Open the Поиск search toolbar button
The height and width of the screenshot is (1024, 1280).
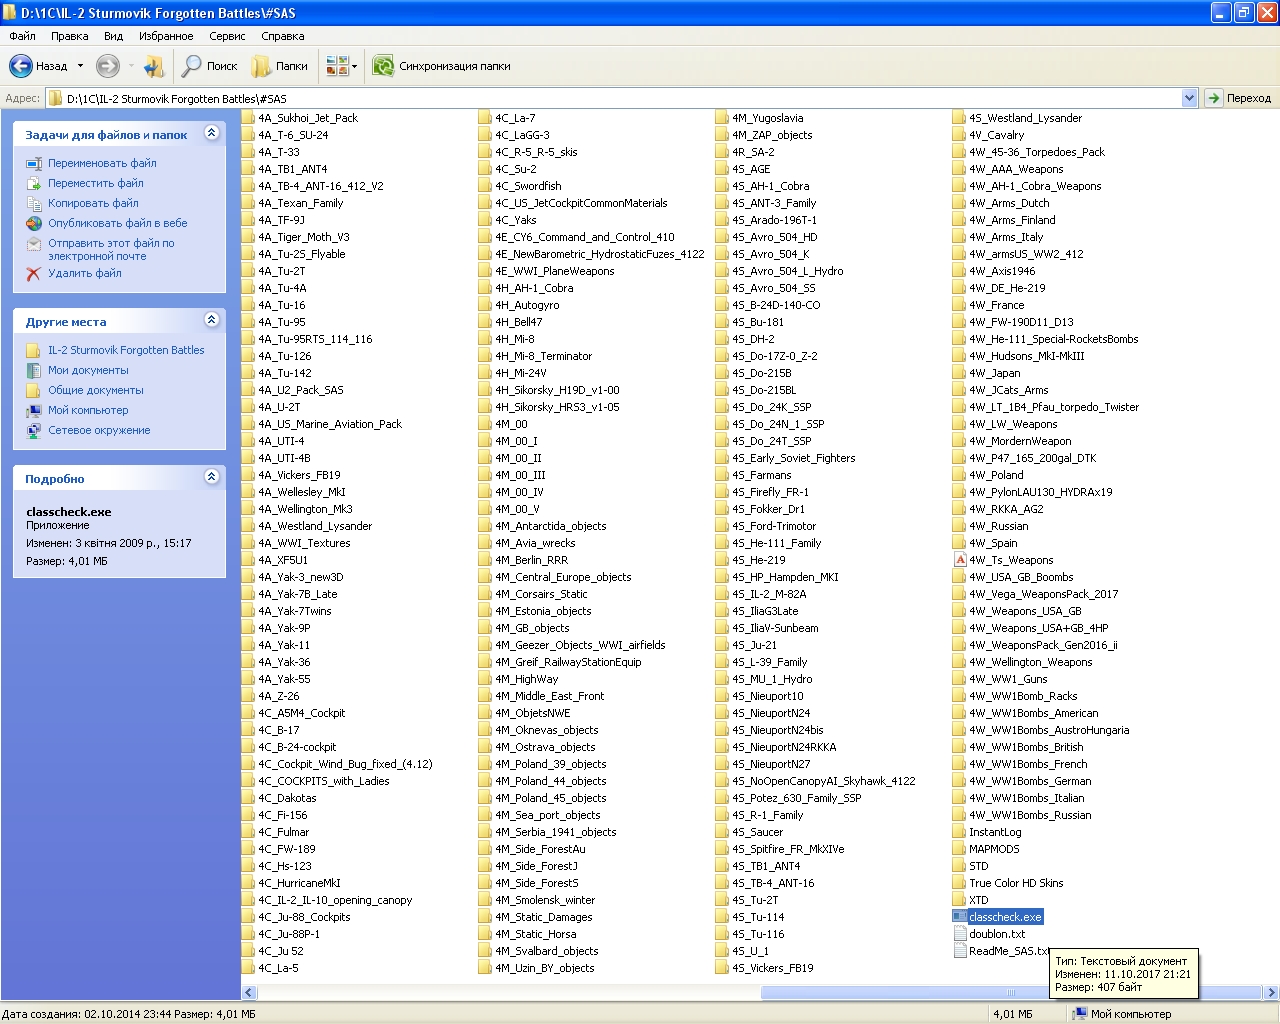click(209, 66)
